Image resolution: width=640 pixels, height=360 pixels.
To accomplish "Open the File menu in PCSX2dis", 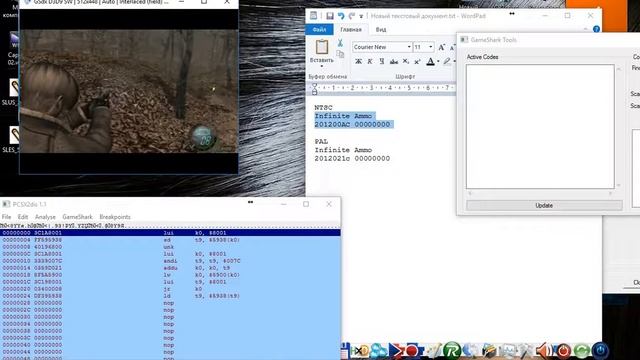I will [7, 217].
